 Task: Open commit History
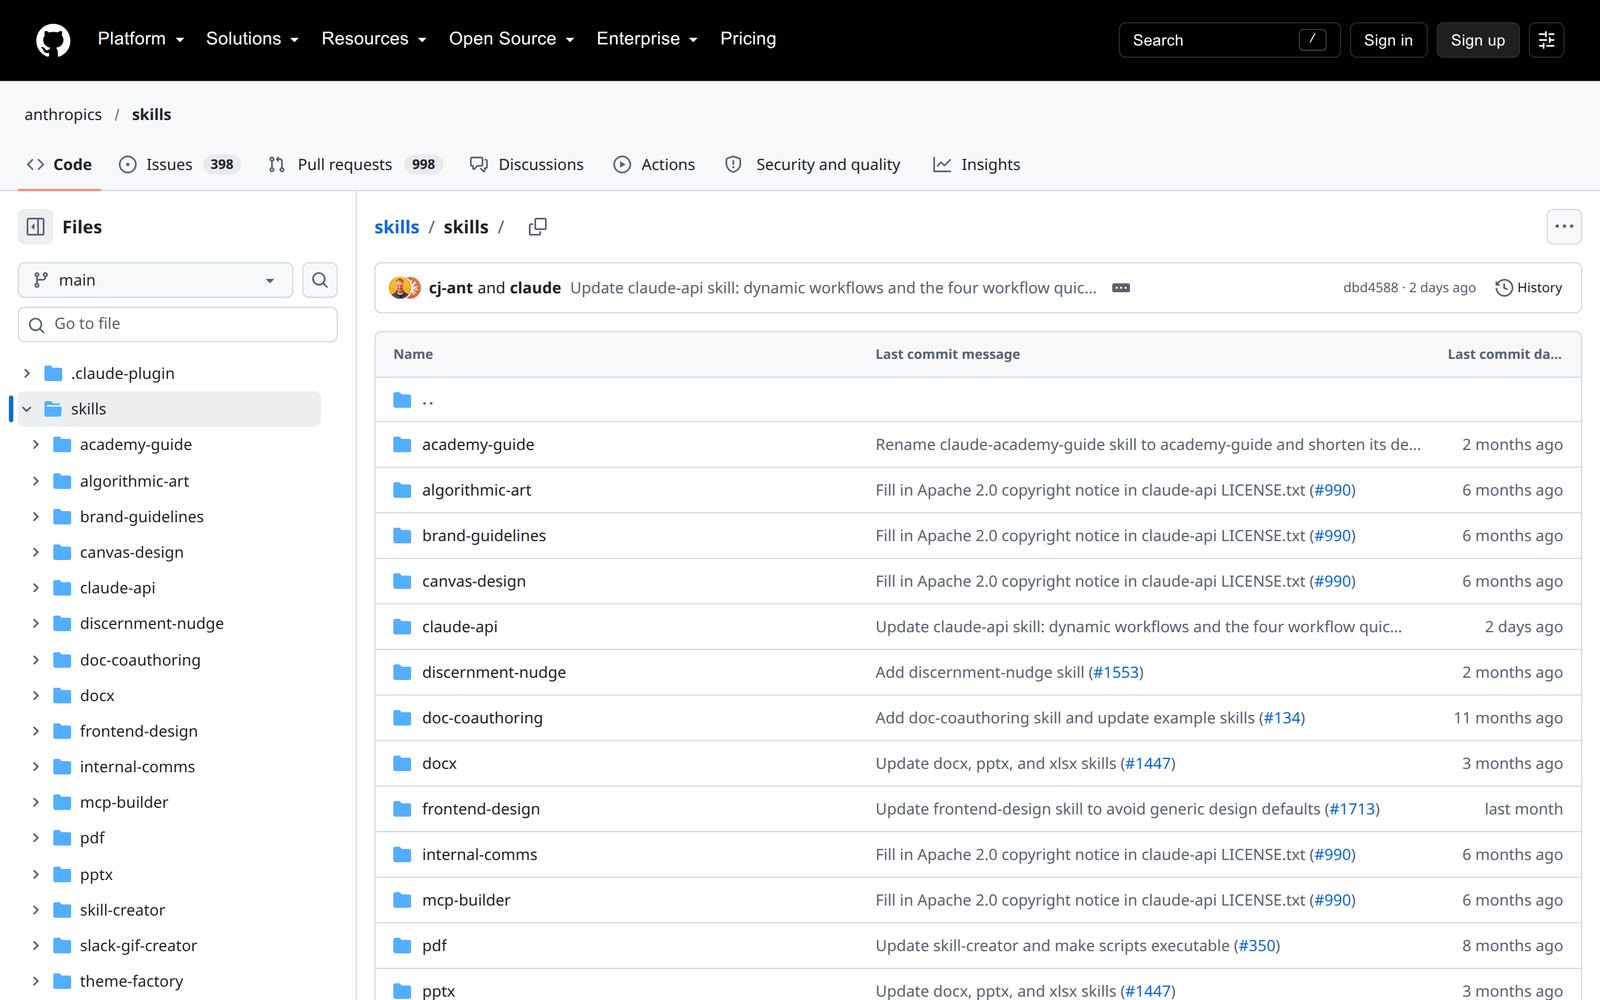[1528, 288]
